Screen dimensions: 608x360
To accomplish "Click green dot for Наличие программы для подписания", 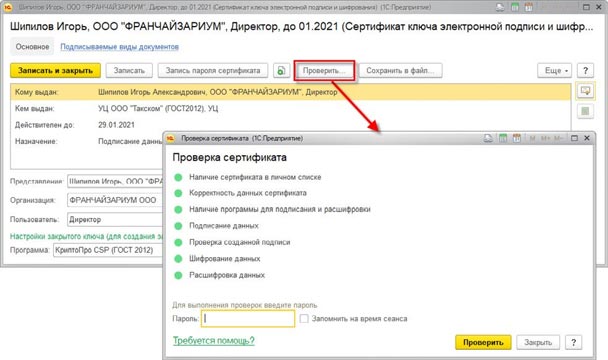I will click(x=178, y=209).
